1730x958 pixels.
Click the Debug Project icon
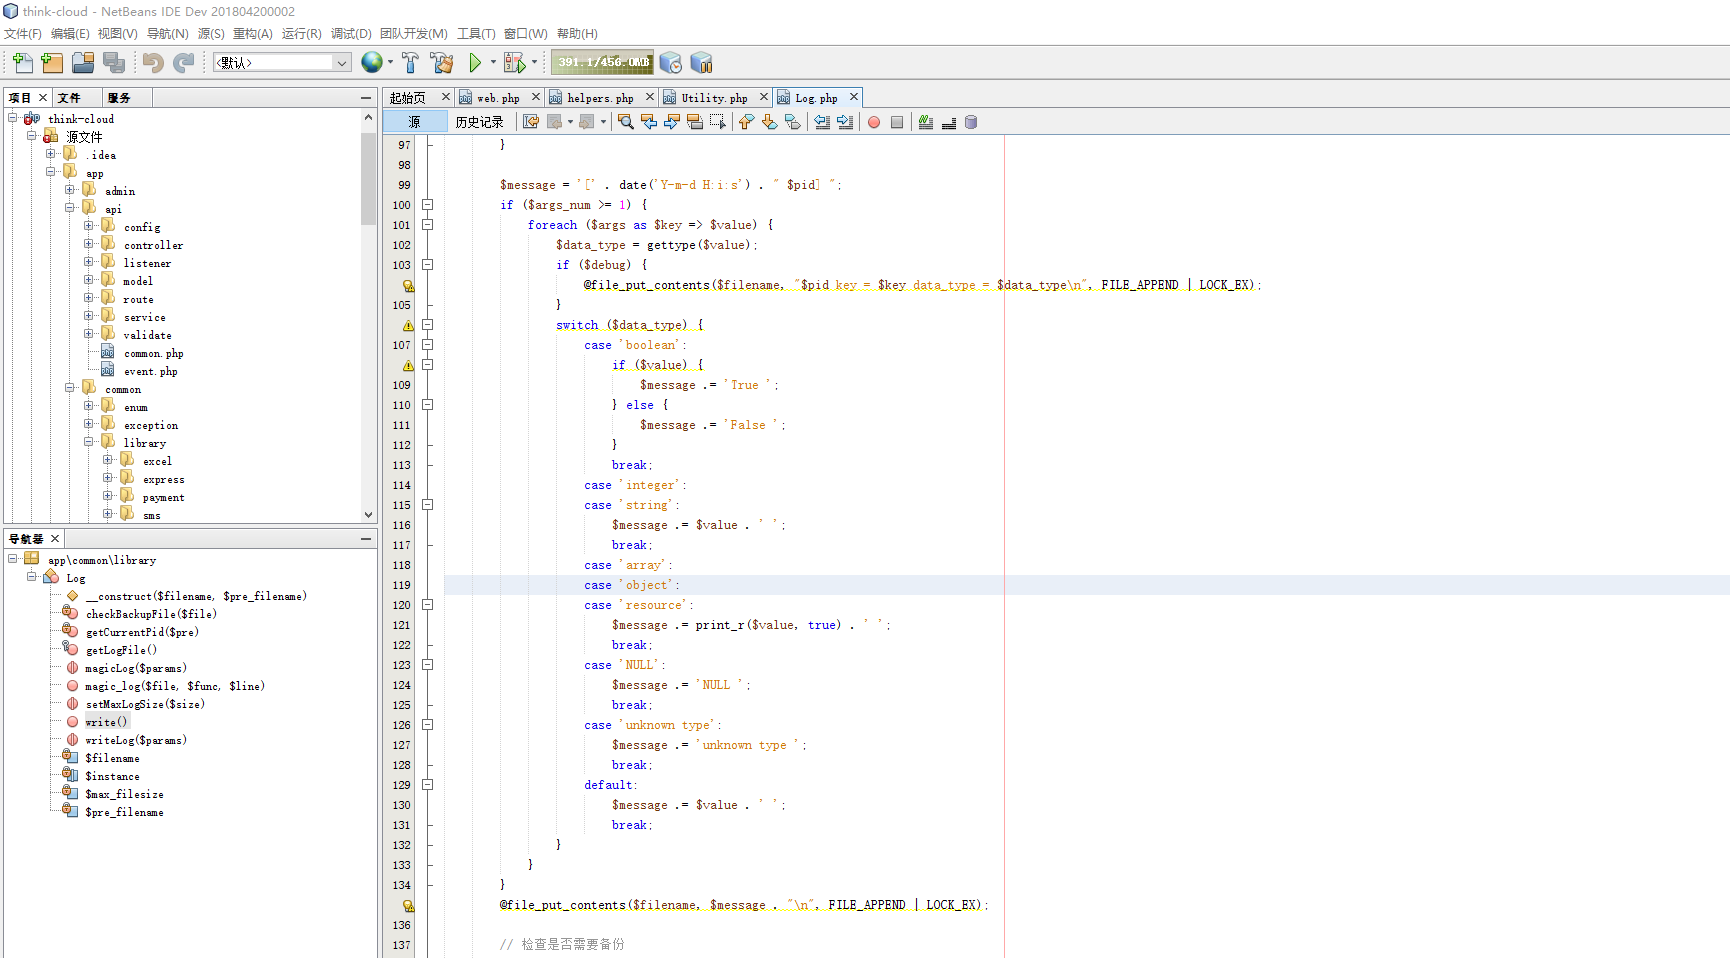[x=514, y=63]
